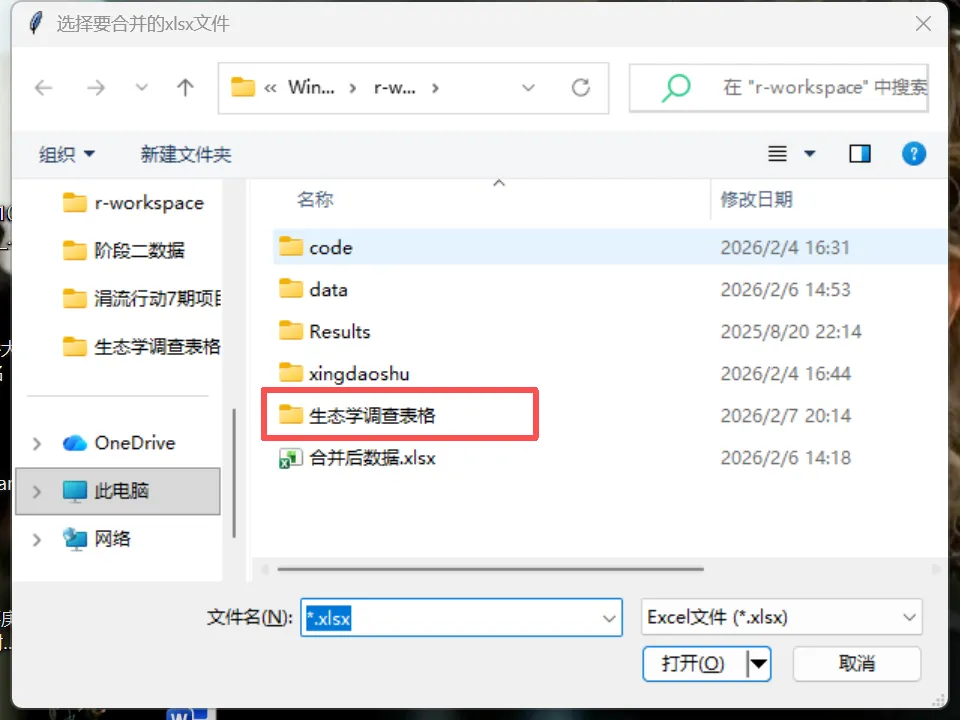Expand the 网络 tree node

[x=37, y=539]
